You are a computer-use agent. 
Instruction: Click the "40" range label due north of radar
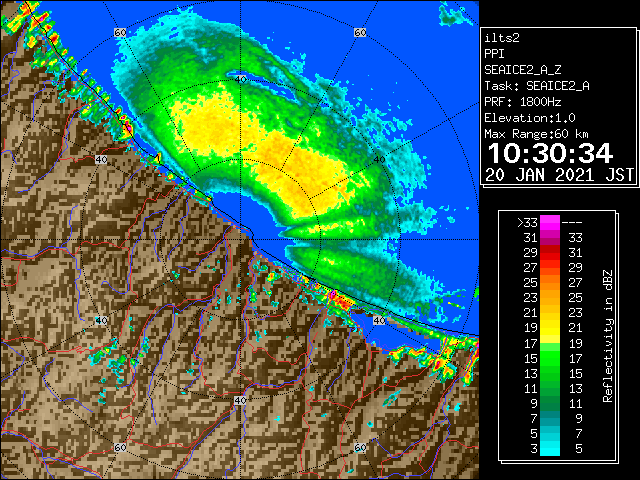pyautogui.click(x=240, y=79)
